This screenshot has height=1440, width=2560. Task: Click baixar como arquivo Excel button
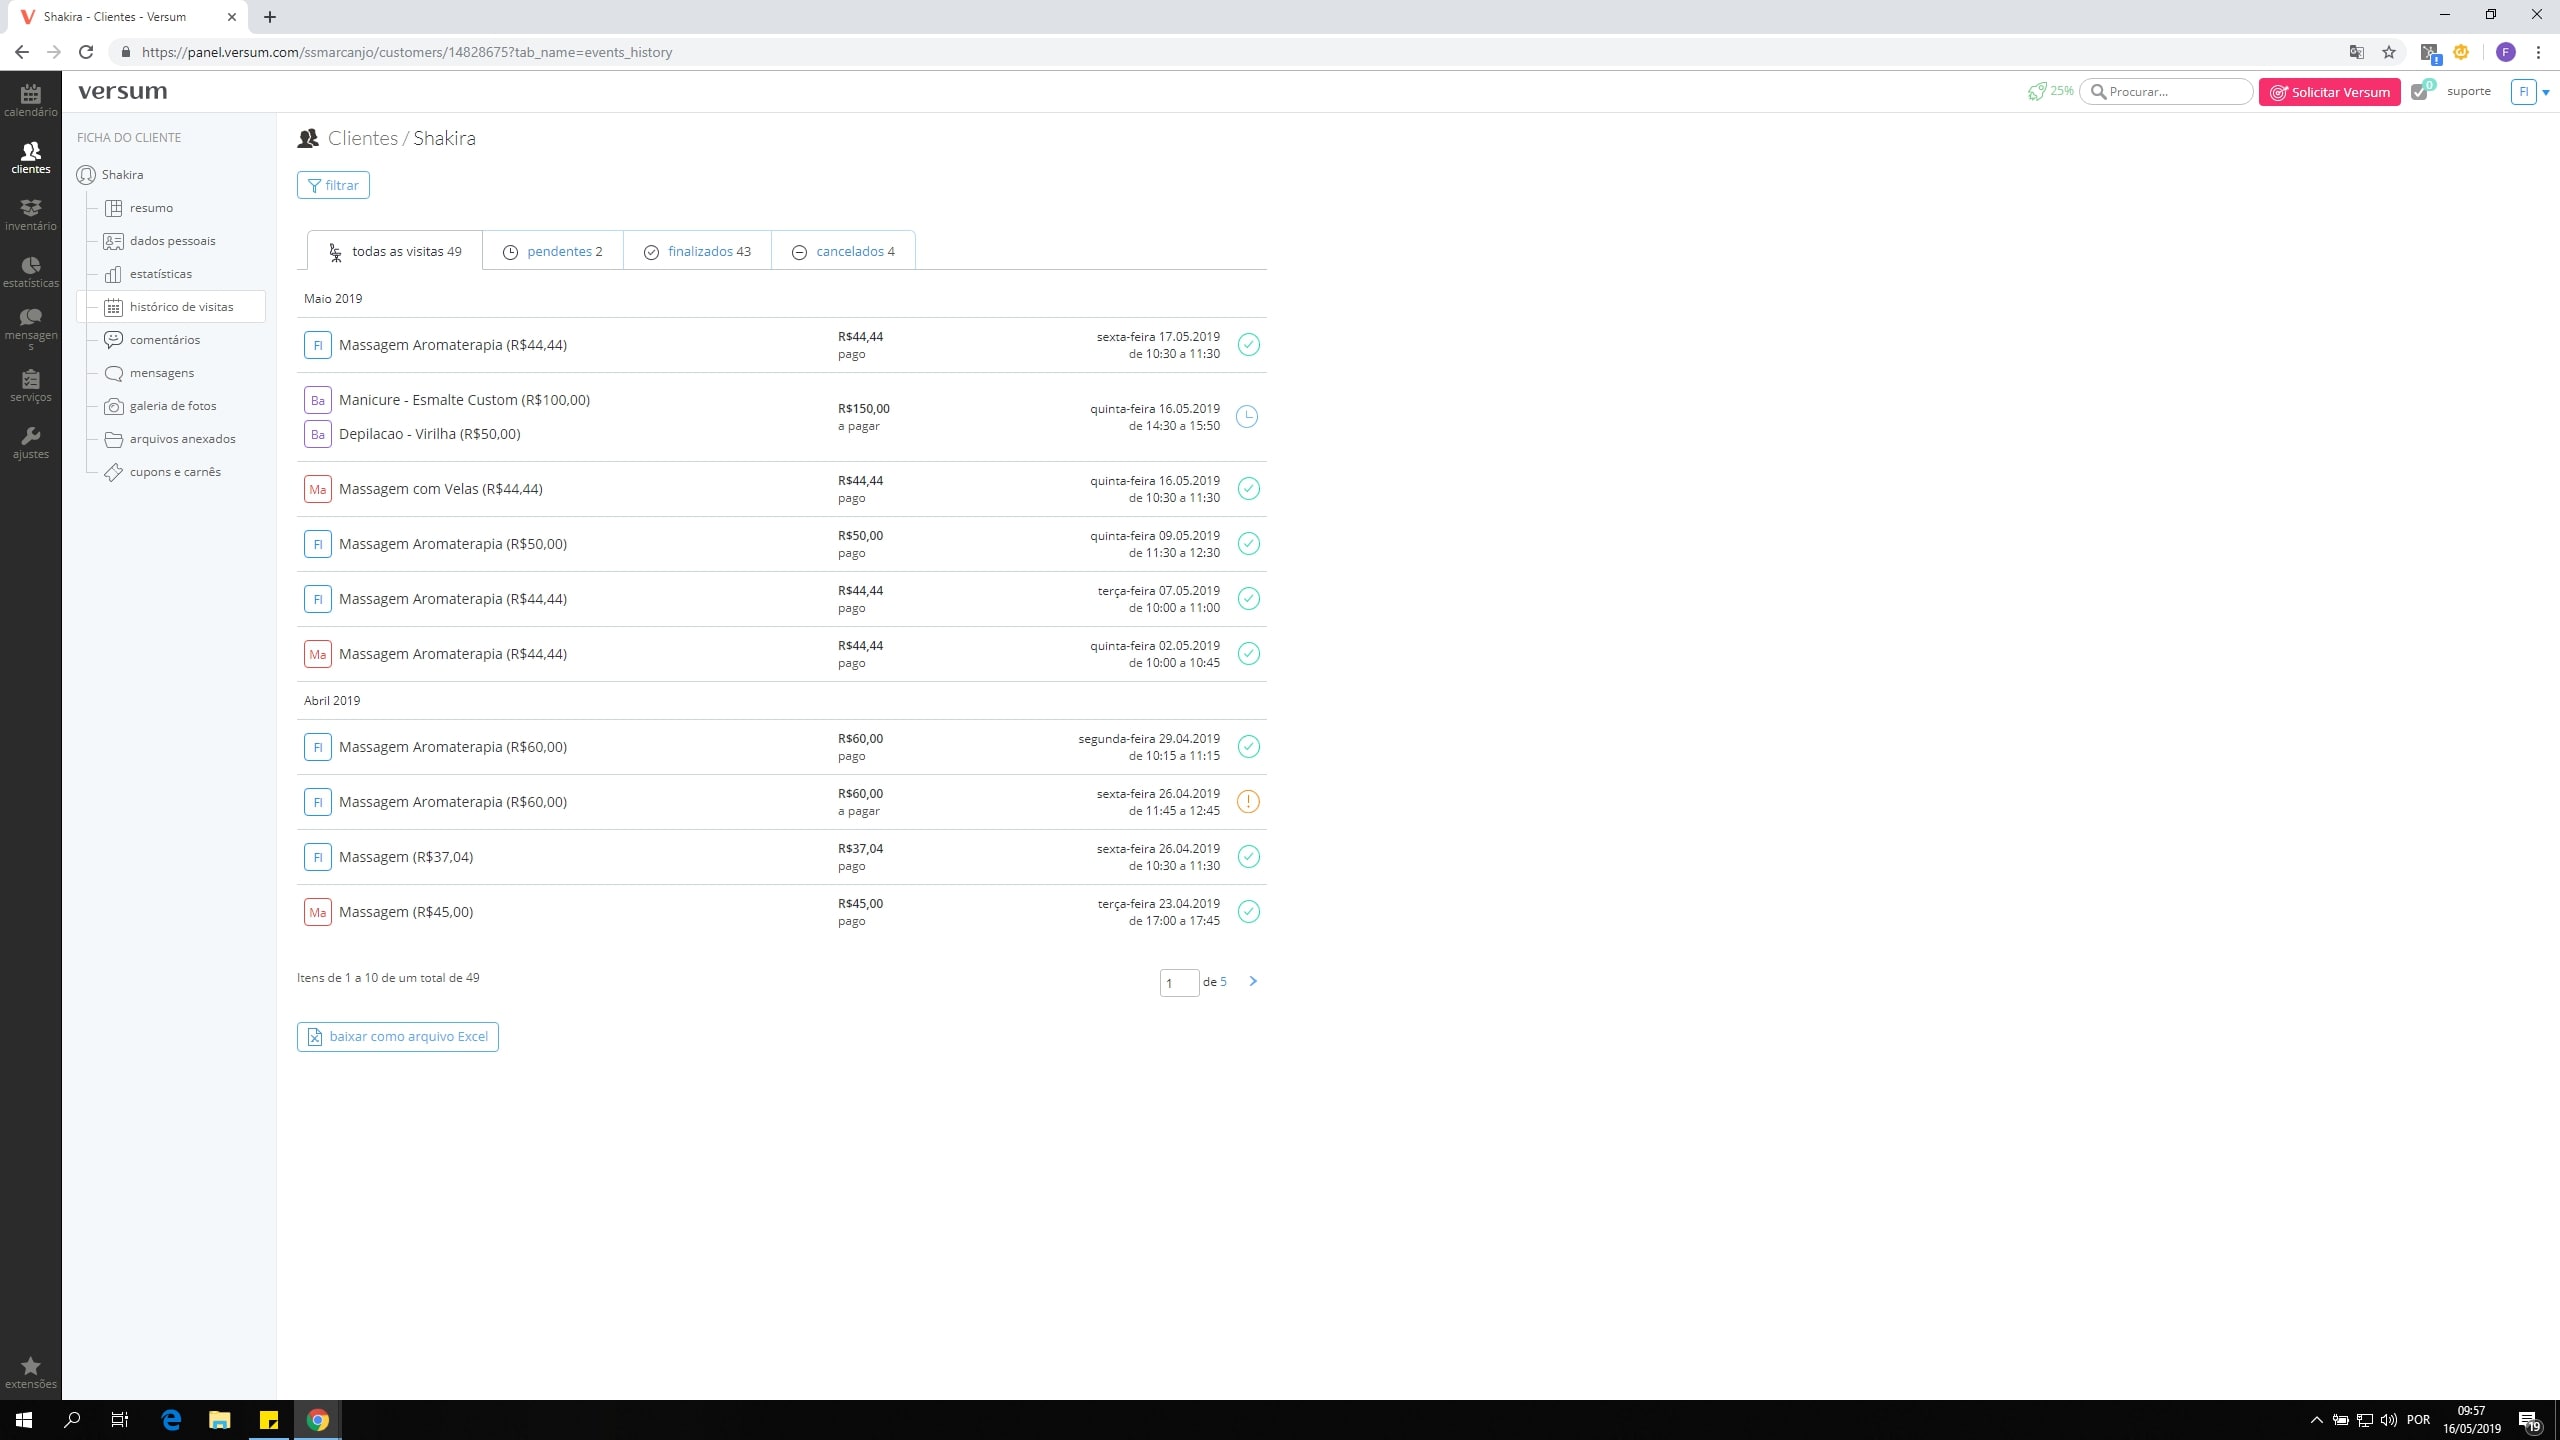pyautogui.click(x=398, y=1037)
